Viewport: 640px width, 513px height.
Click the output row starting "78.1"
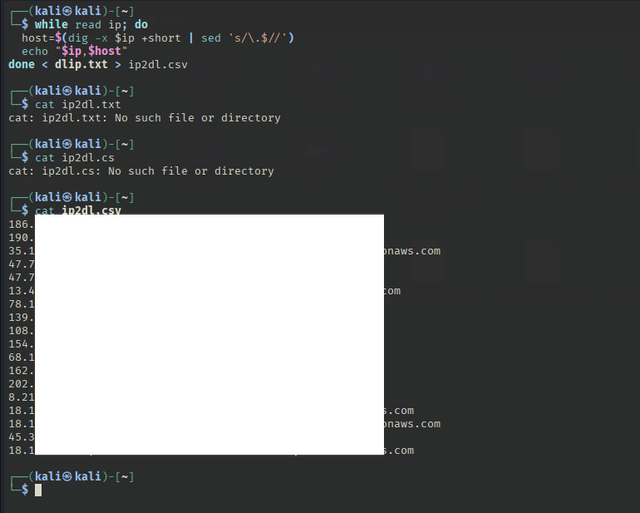click(22, 304)
